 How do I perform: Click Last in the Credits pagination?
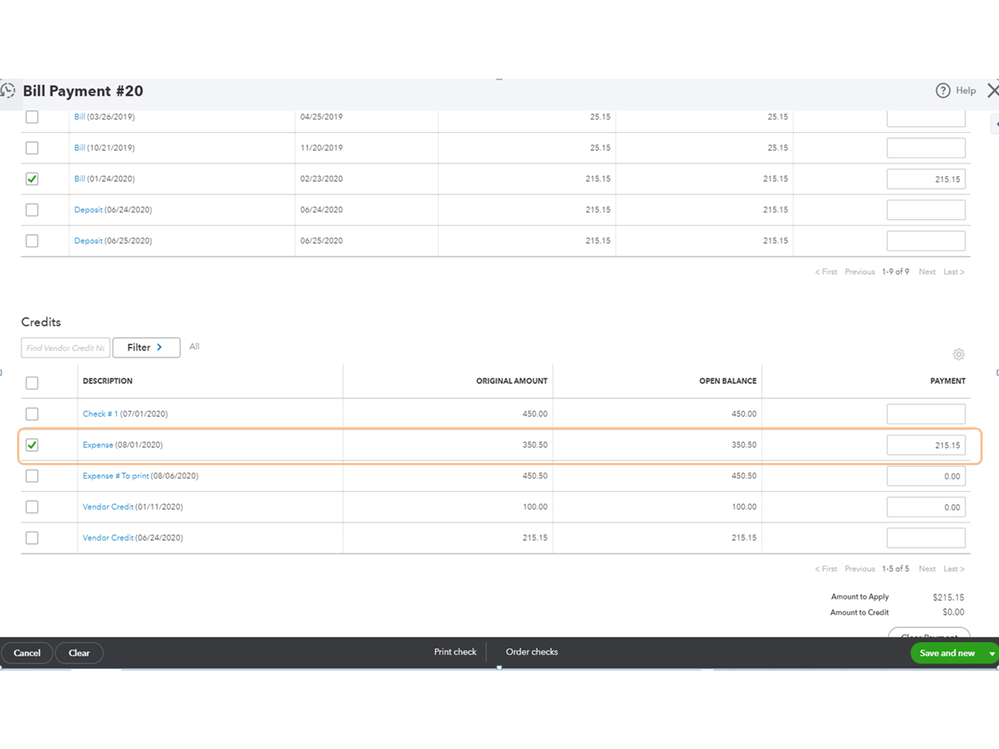point(954,569)
